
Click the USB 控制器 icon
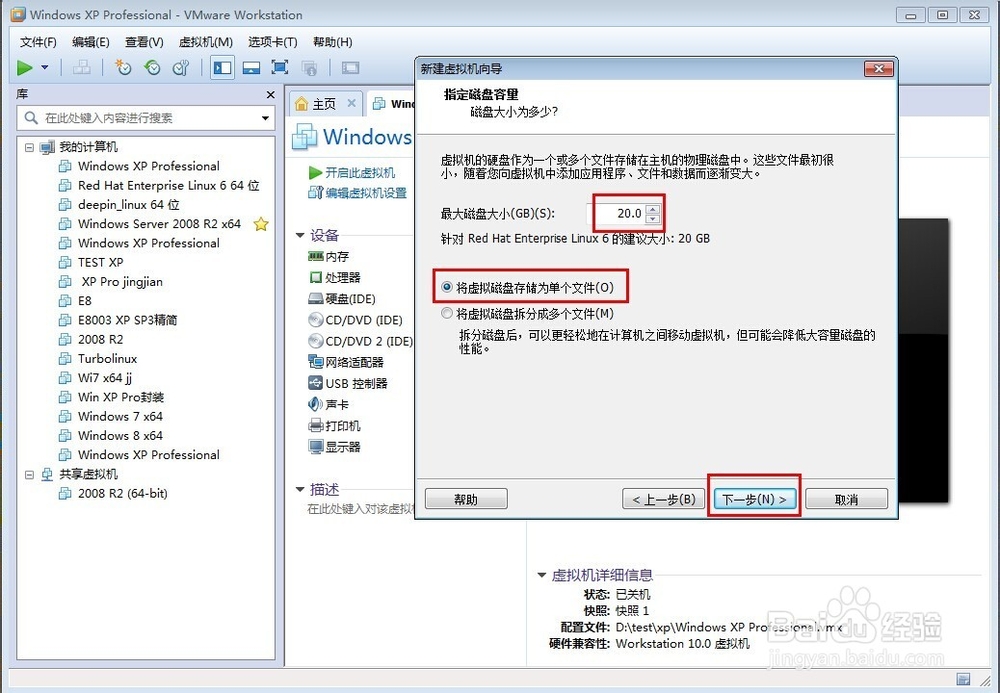pyautogui.click(x=316, y=383)
